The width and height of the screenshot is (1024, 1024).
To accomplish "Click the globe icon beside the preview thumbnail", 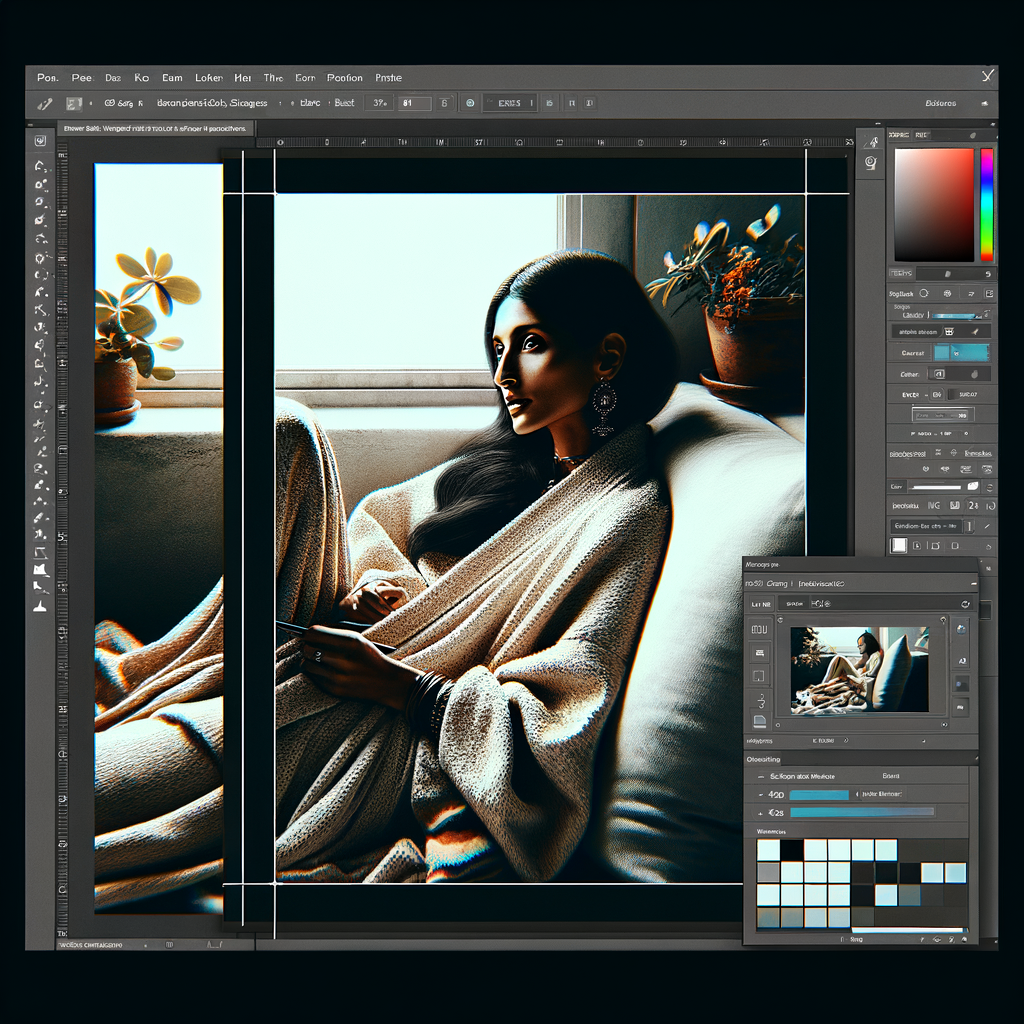I will tap(961, 630).
